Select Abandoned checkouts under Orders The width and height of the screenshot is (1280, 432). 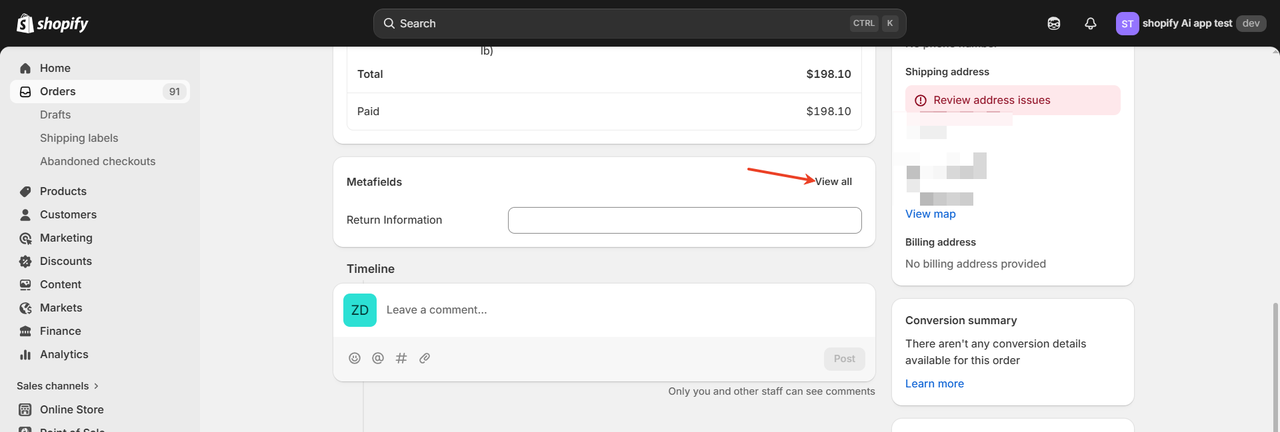tap(97, 161)
